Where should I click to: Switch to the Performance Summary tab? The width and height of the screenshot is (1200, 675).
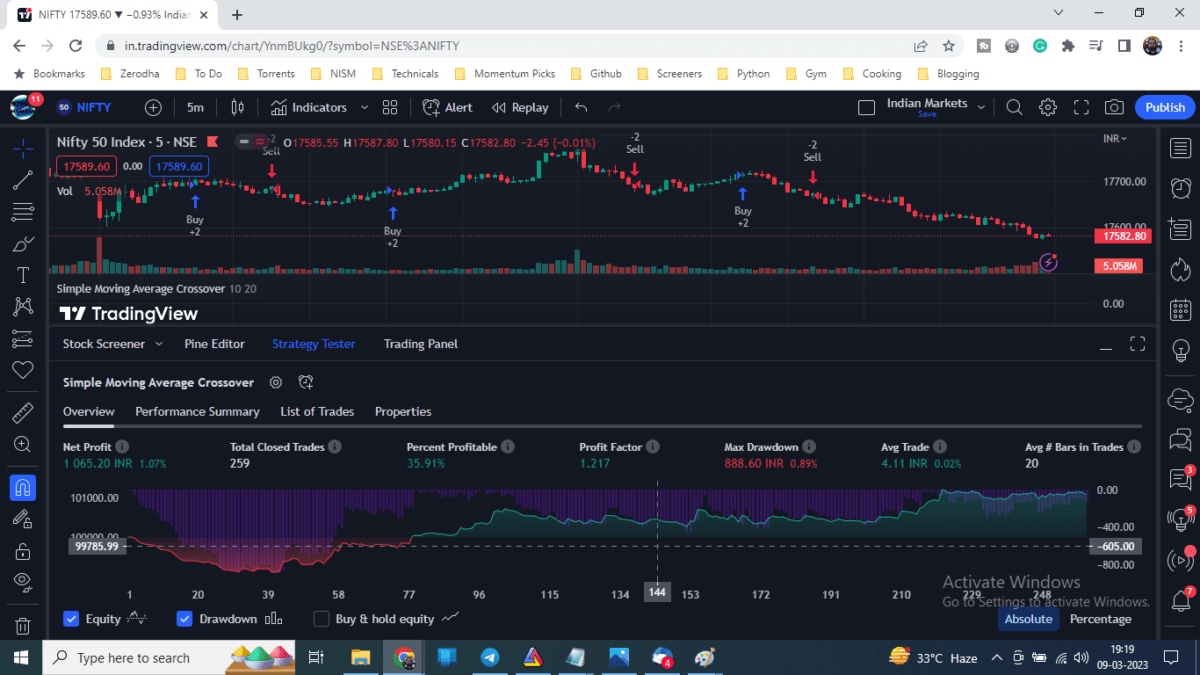pos(197,411)
